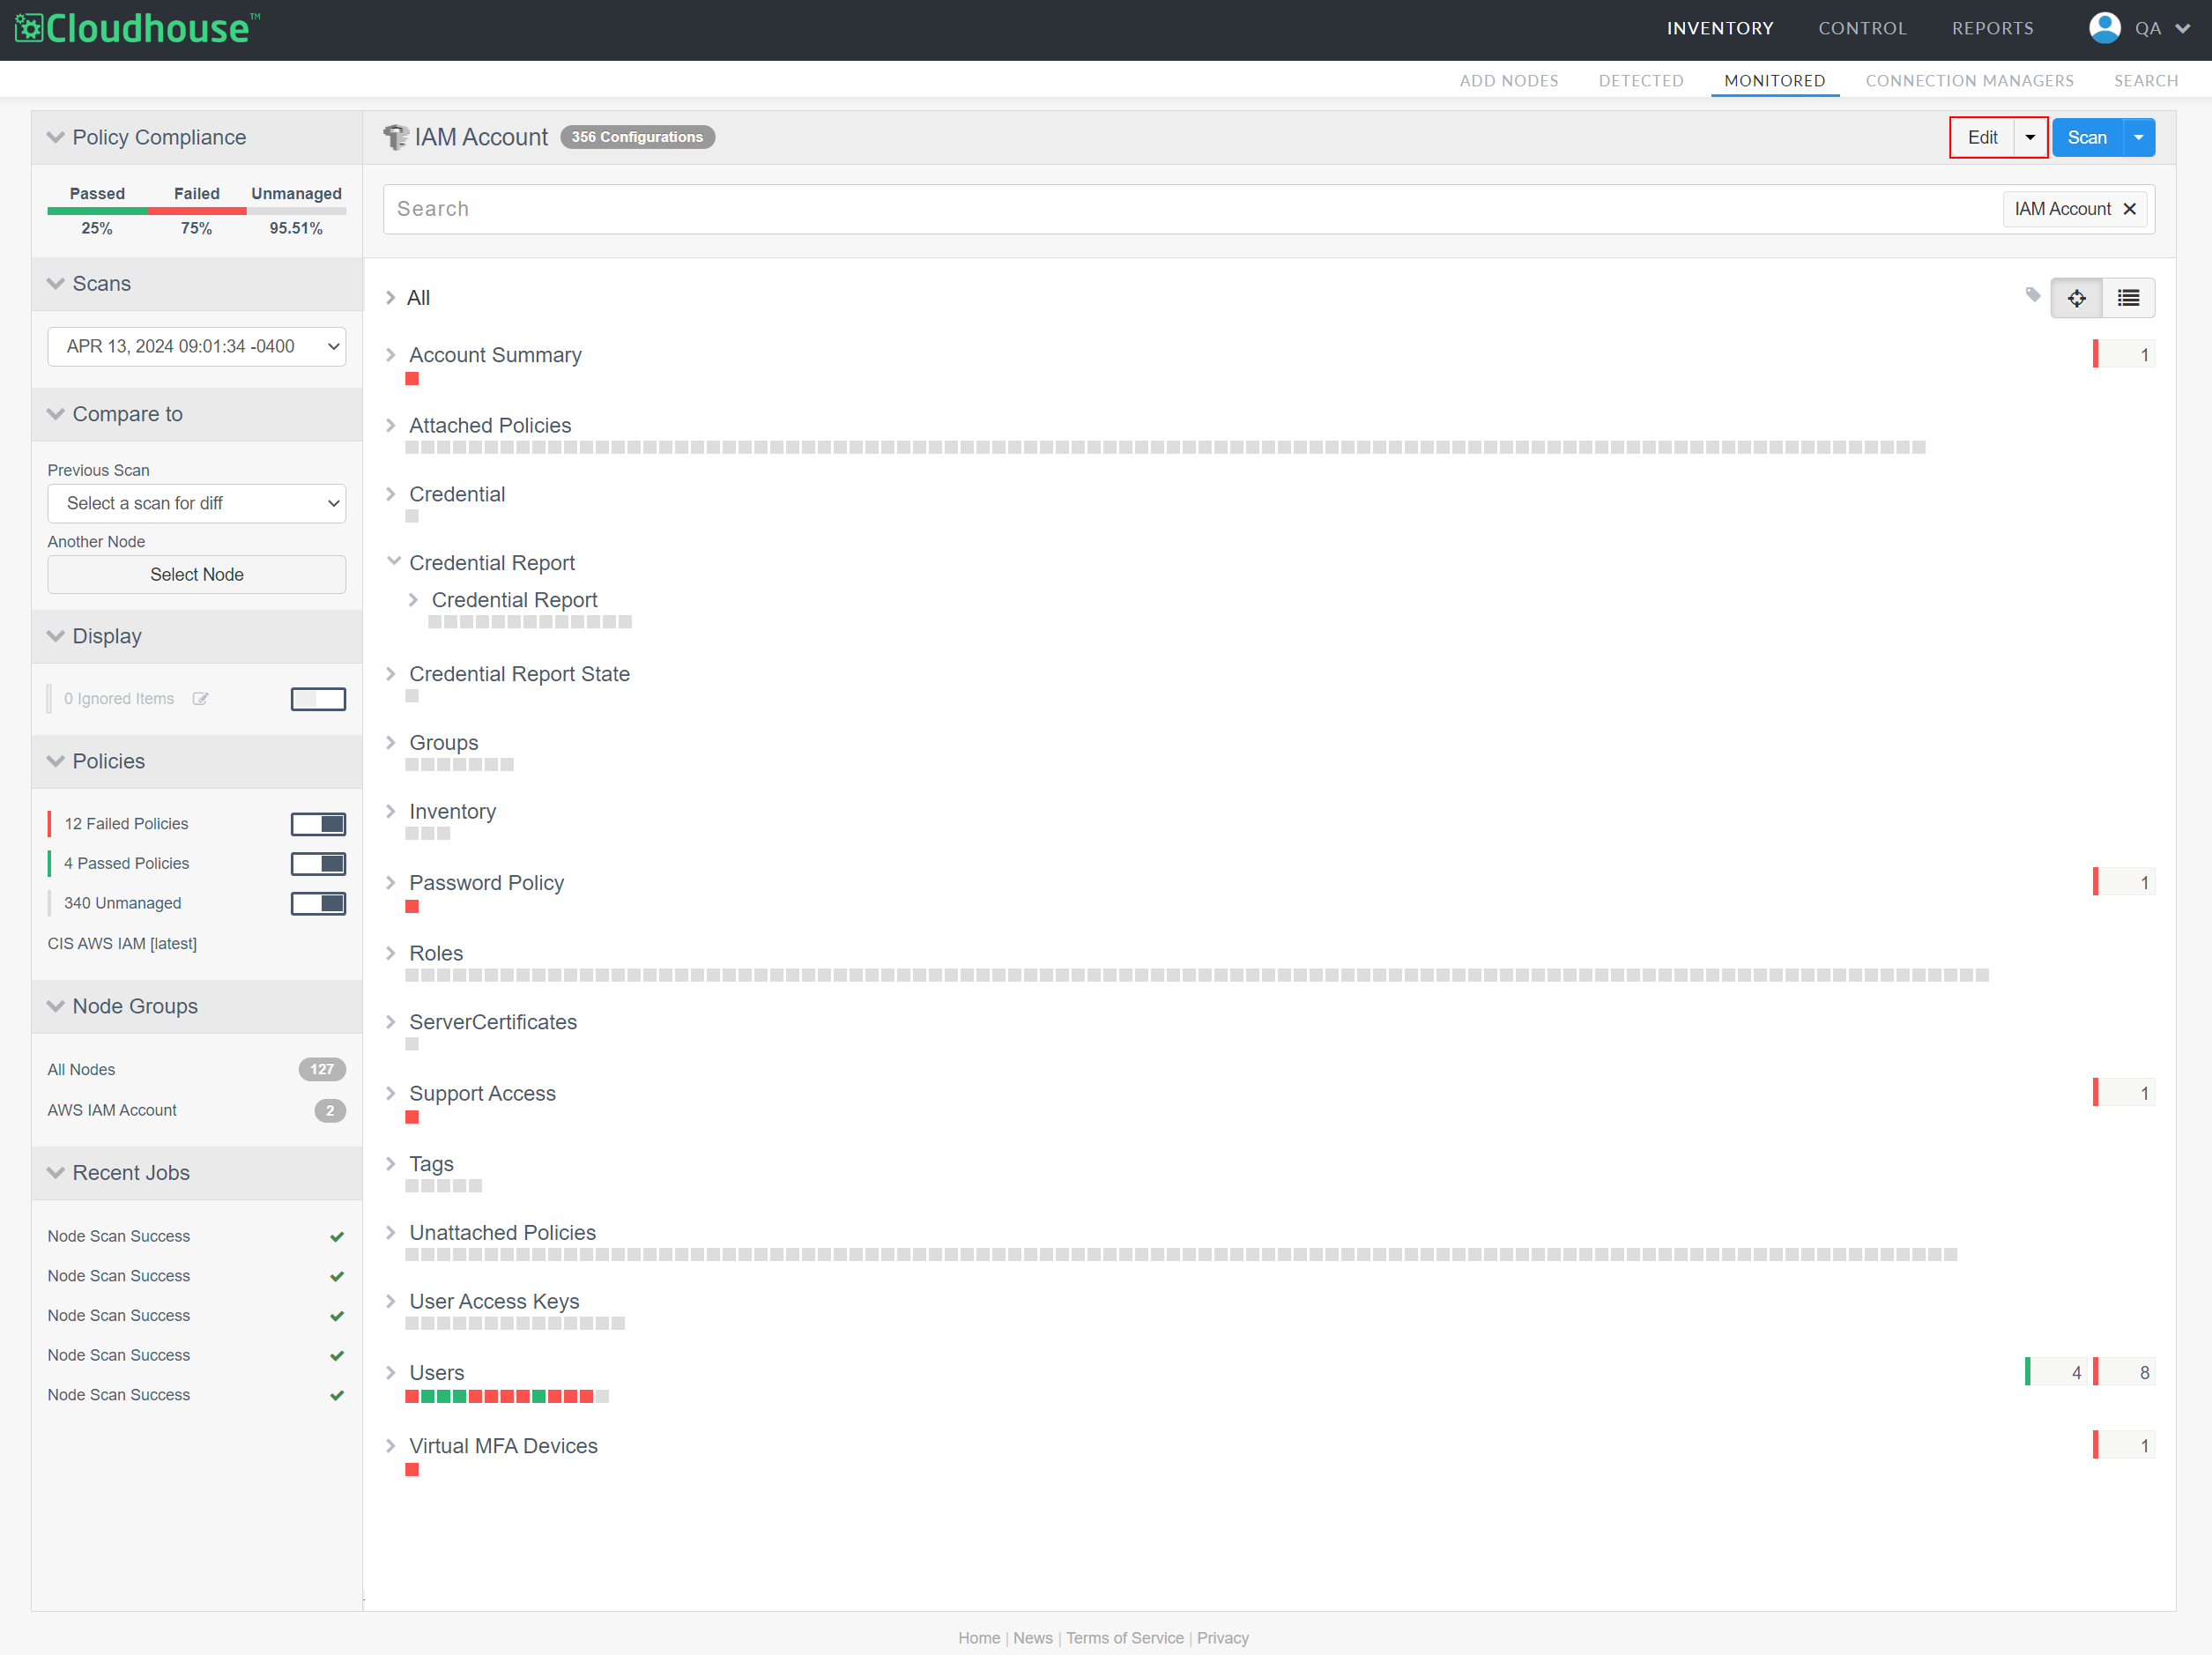Click the Cloudhouse logo icon
The width and height of the screenshot is (2212, 1655).
coord(29,28)
